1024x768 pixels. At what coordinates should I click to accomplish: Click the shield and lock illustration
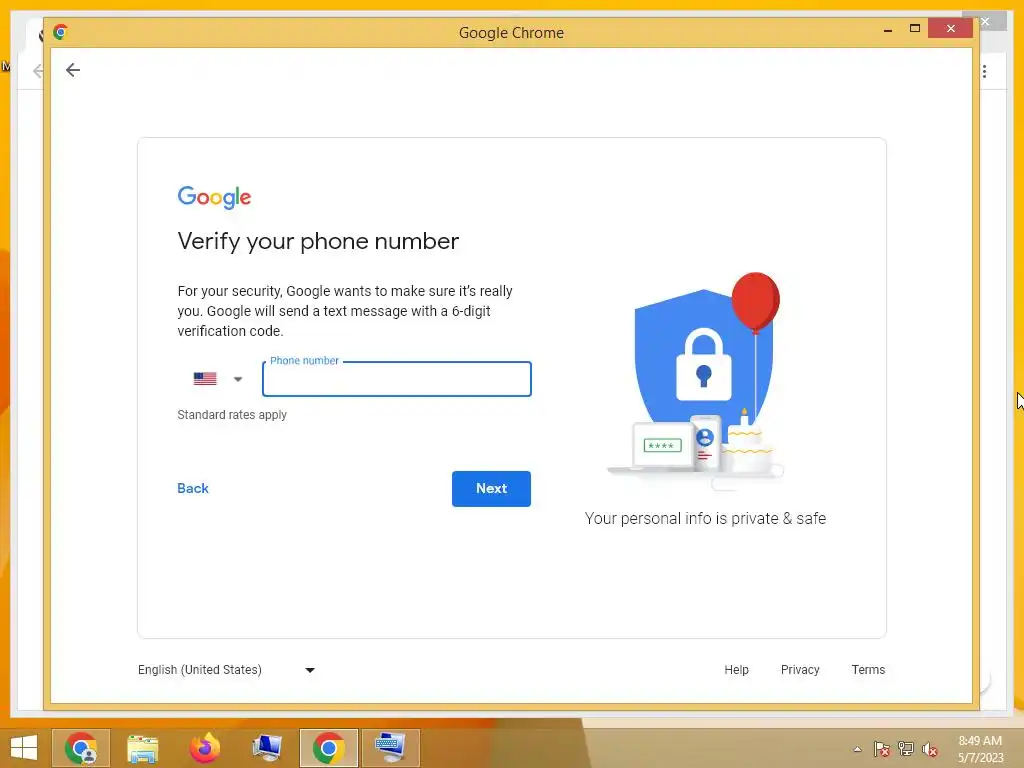tap(698, 381)
